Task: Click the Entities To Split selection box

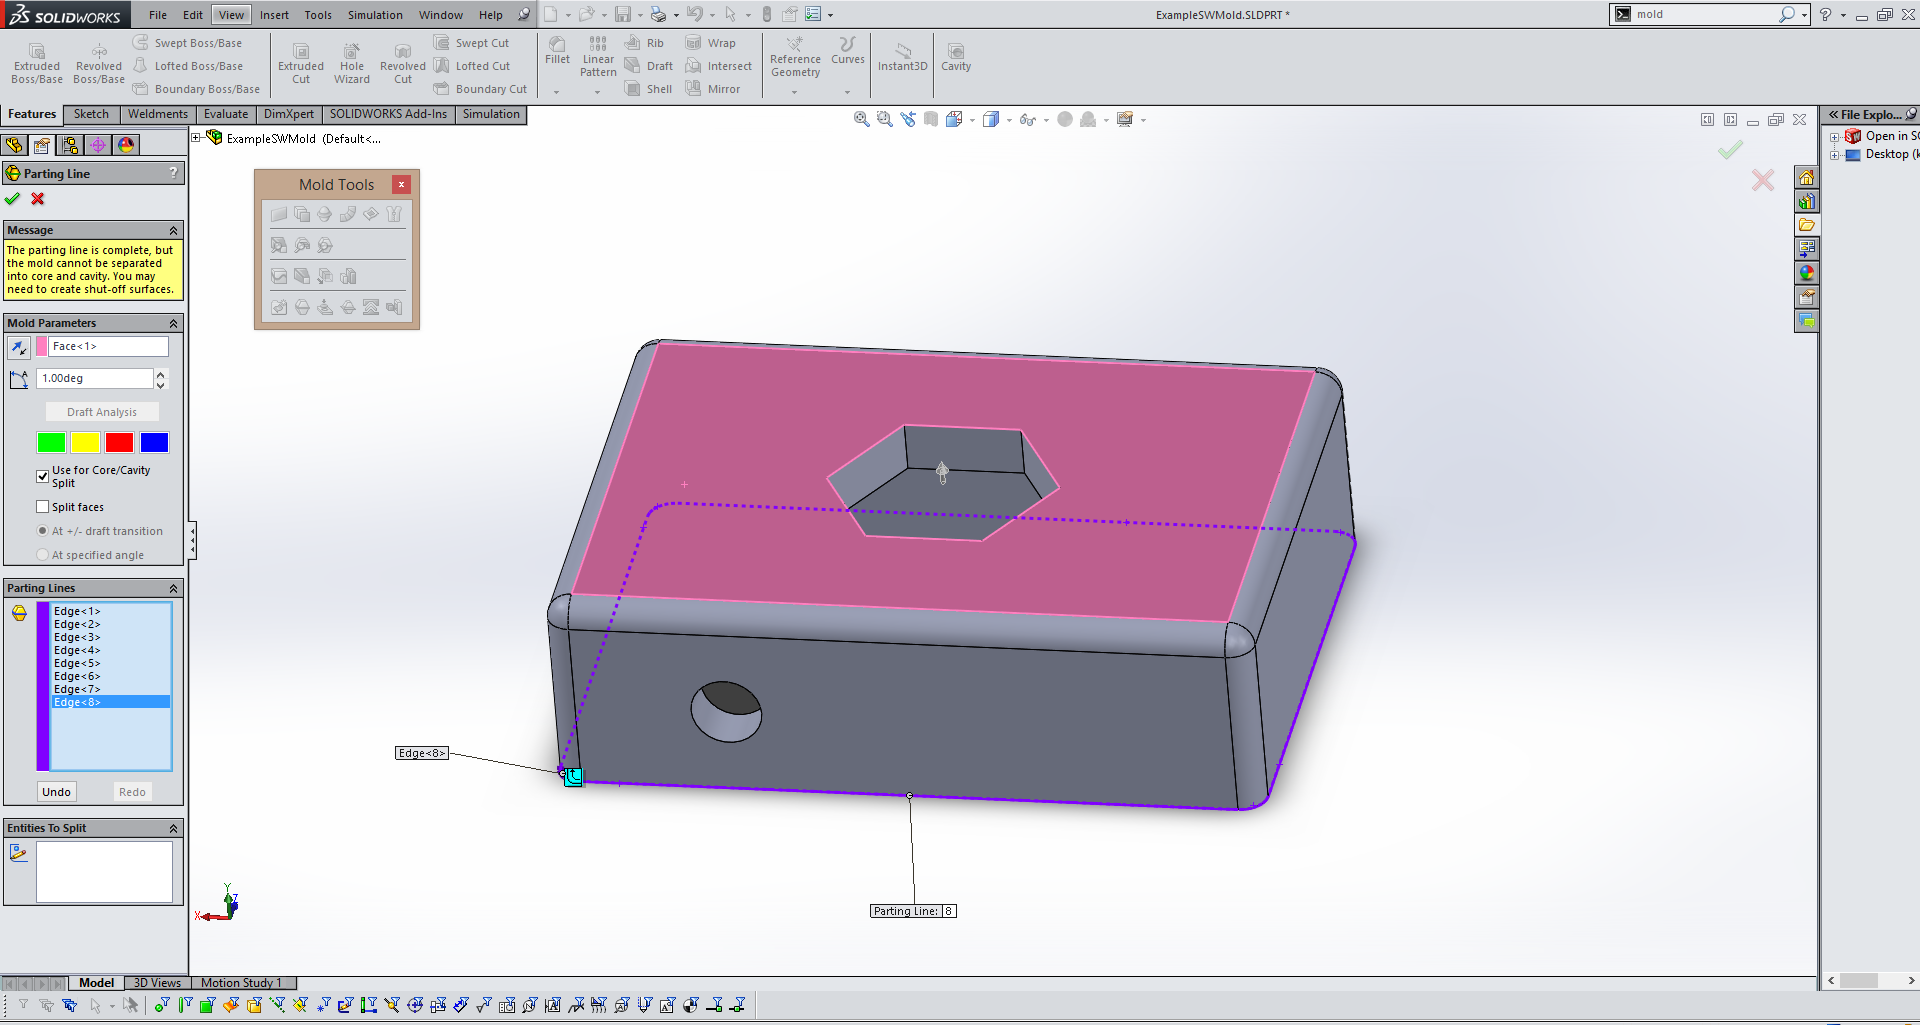Action: point(104,871)
